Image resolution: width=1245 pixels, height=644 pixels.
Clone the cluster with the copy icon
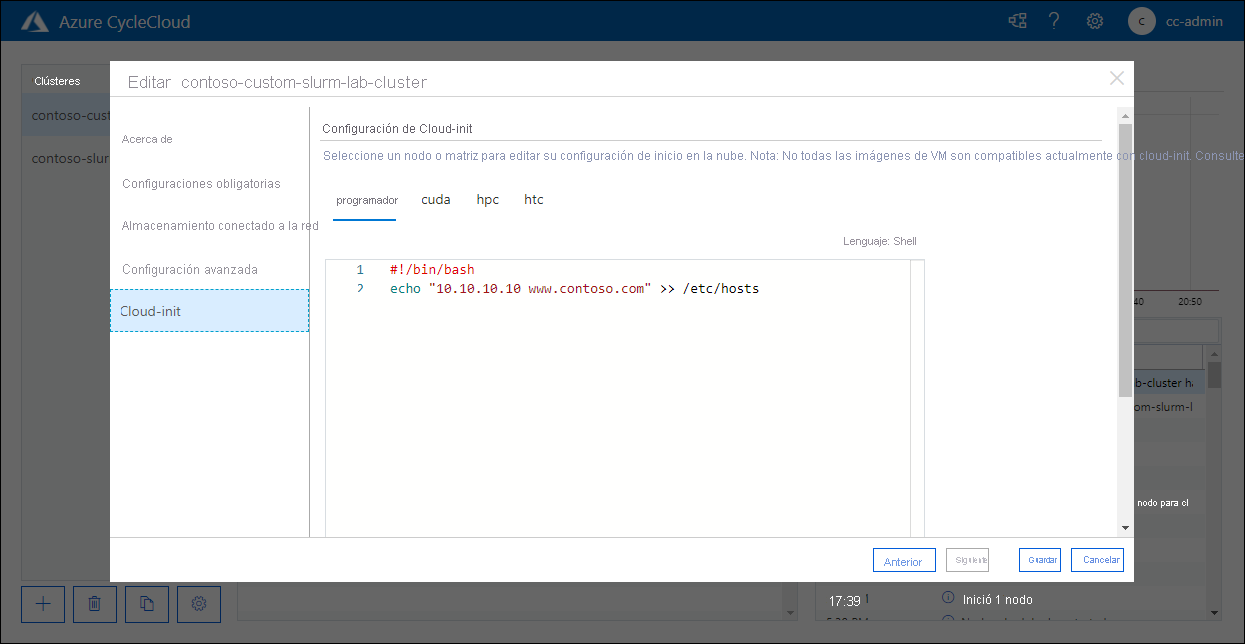147,604
